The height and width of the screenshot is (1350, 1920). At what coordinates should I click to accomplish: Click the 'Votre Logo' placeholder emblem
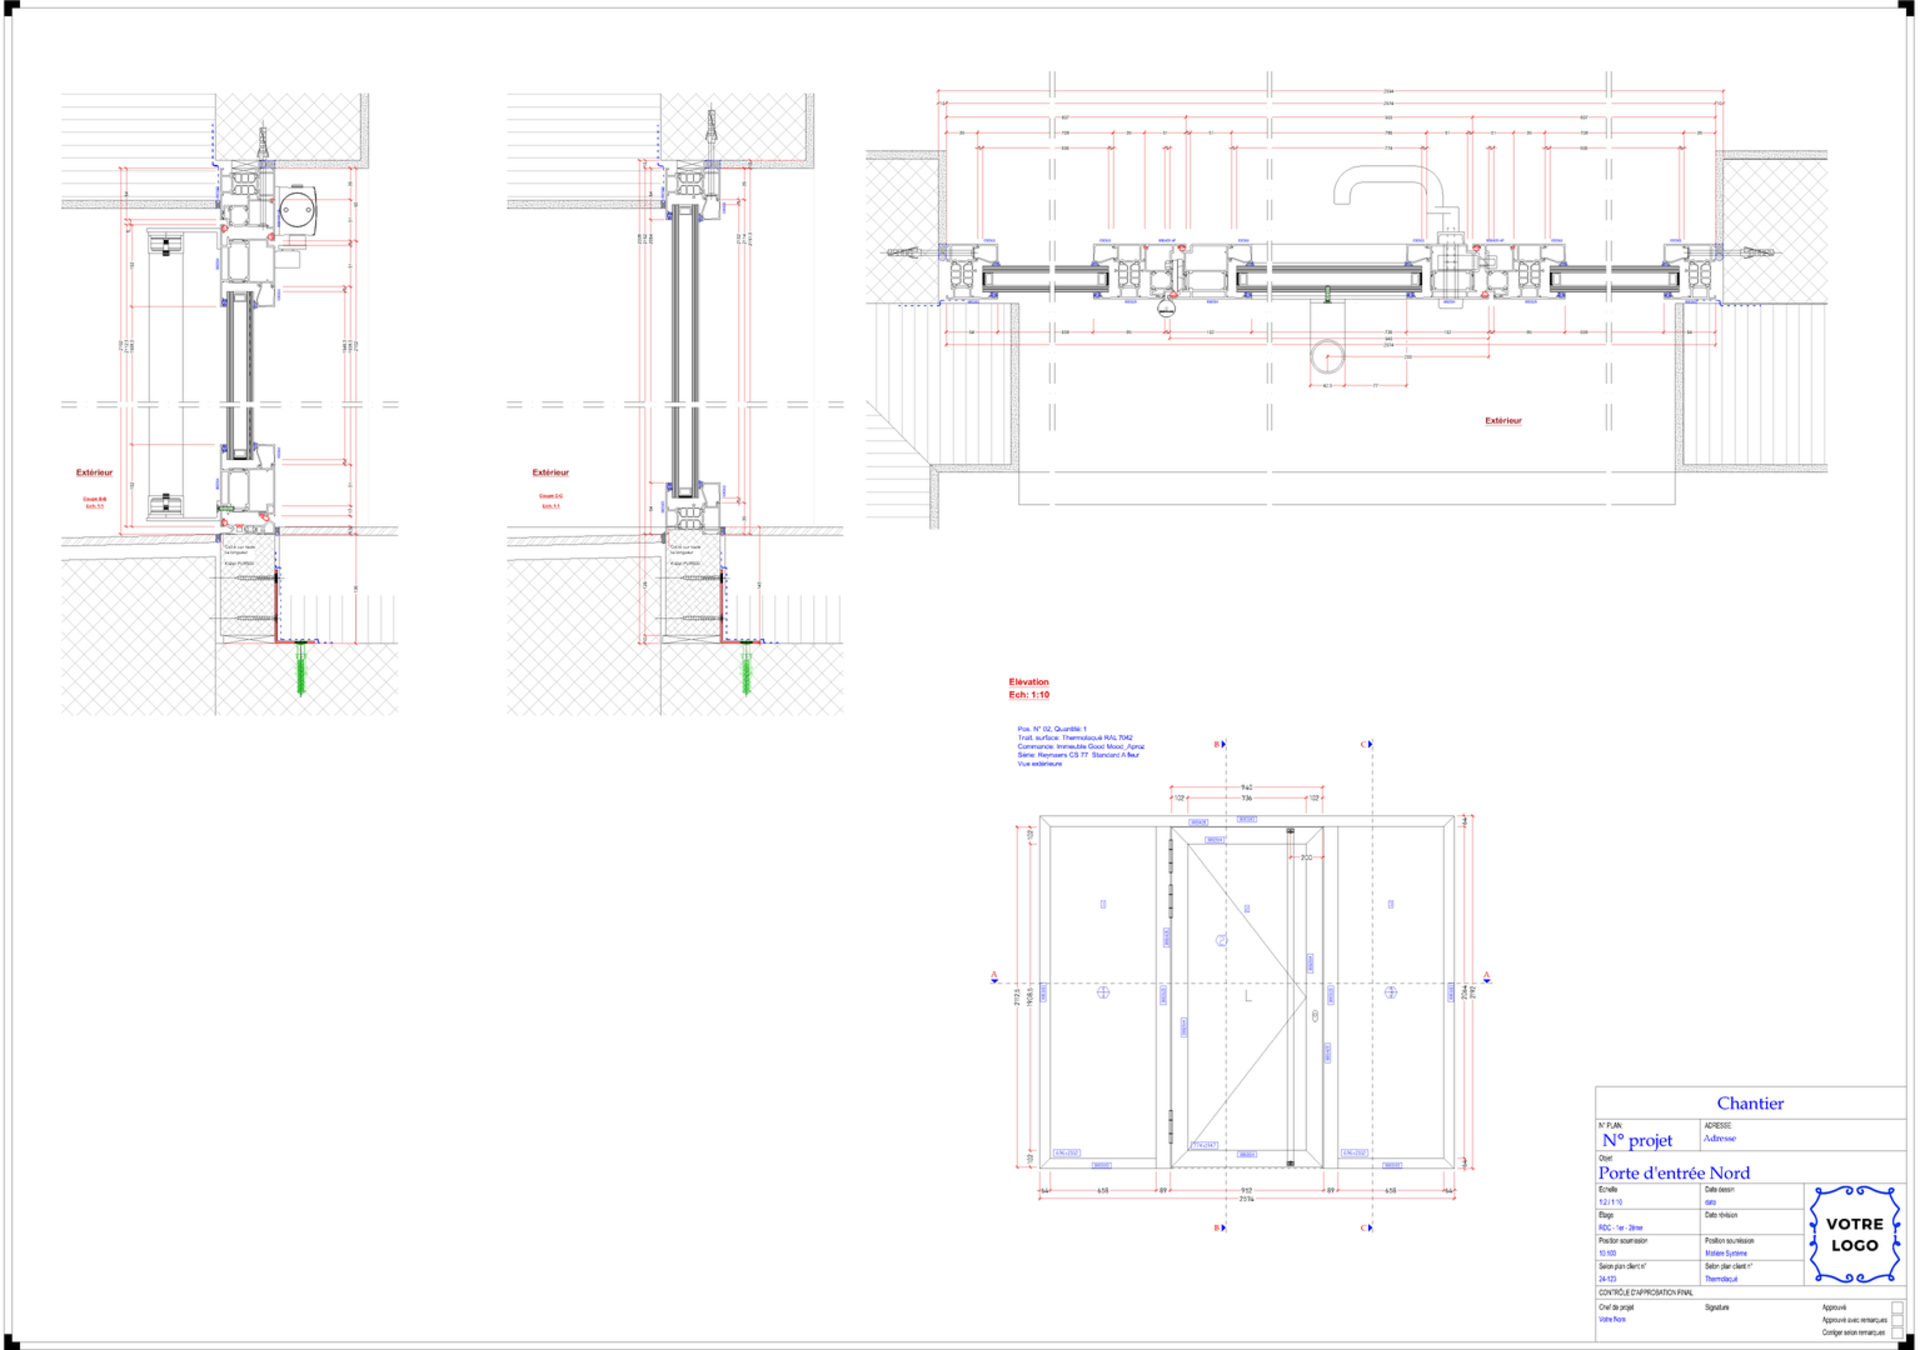coord(1854,1234)
